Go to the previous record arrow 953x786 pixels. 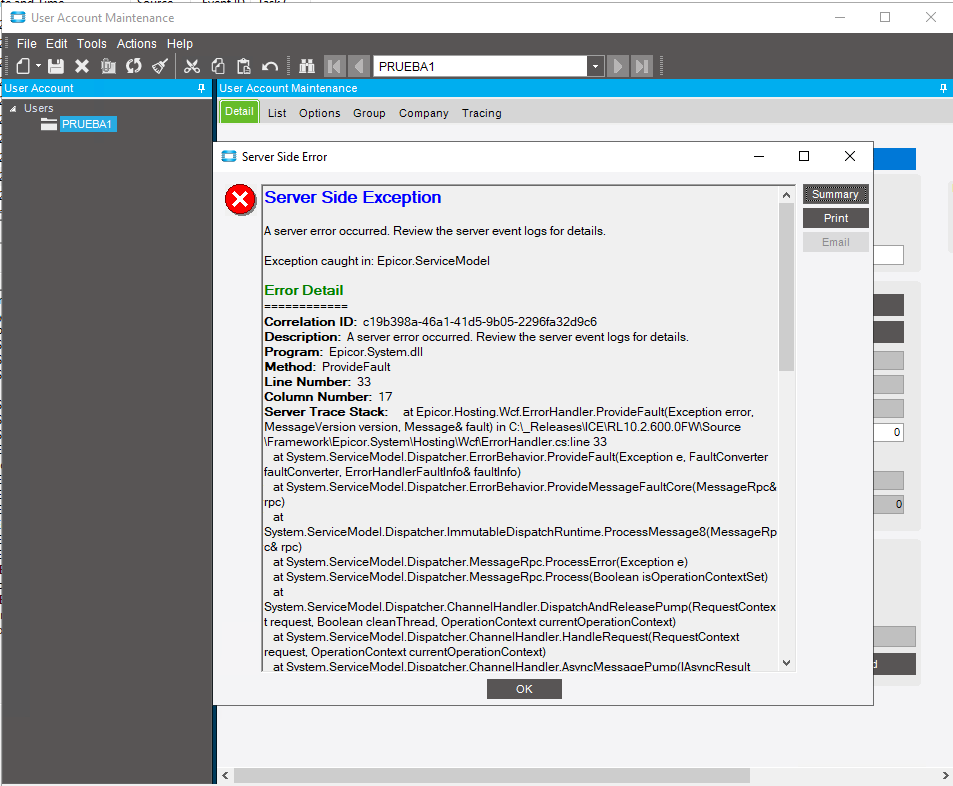click(x=359, y=66)
